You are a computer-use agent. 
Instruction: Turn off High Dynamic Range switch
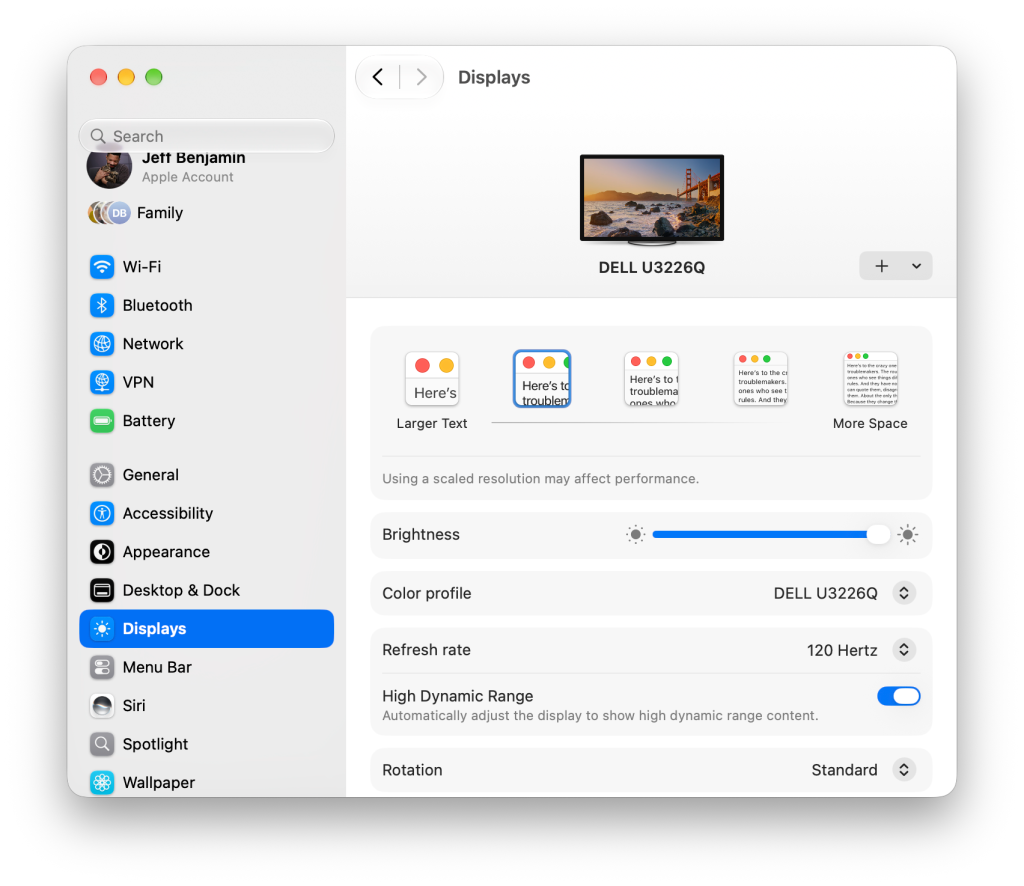coord(899,697)
